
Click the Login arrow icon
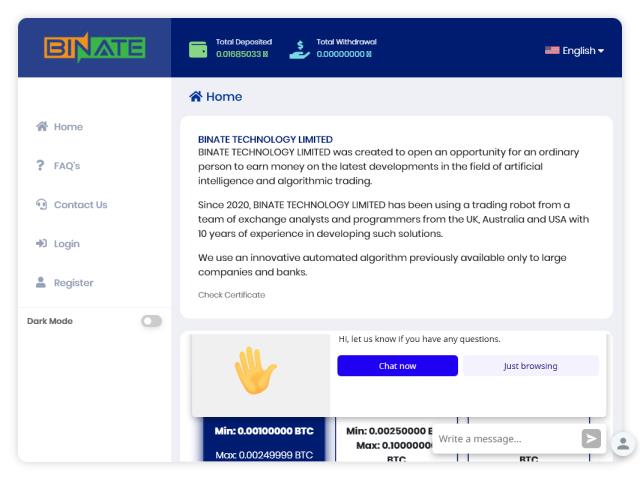click(41, 243)
